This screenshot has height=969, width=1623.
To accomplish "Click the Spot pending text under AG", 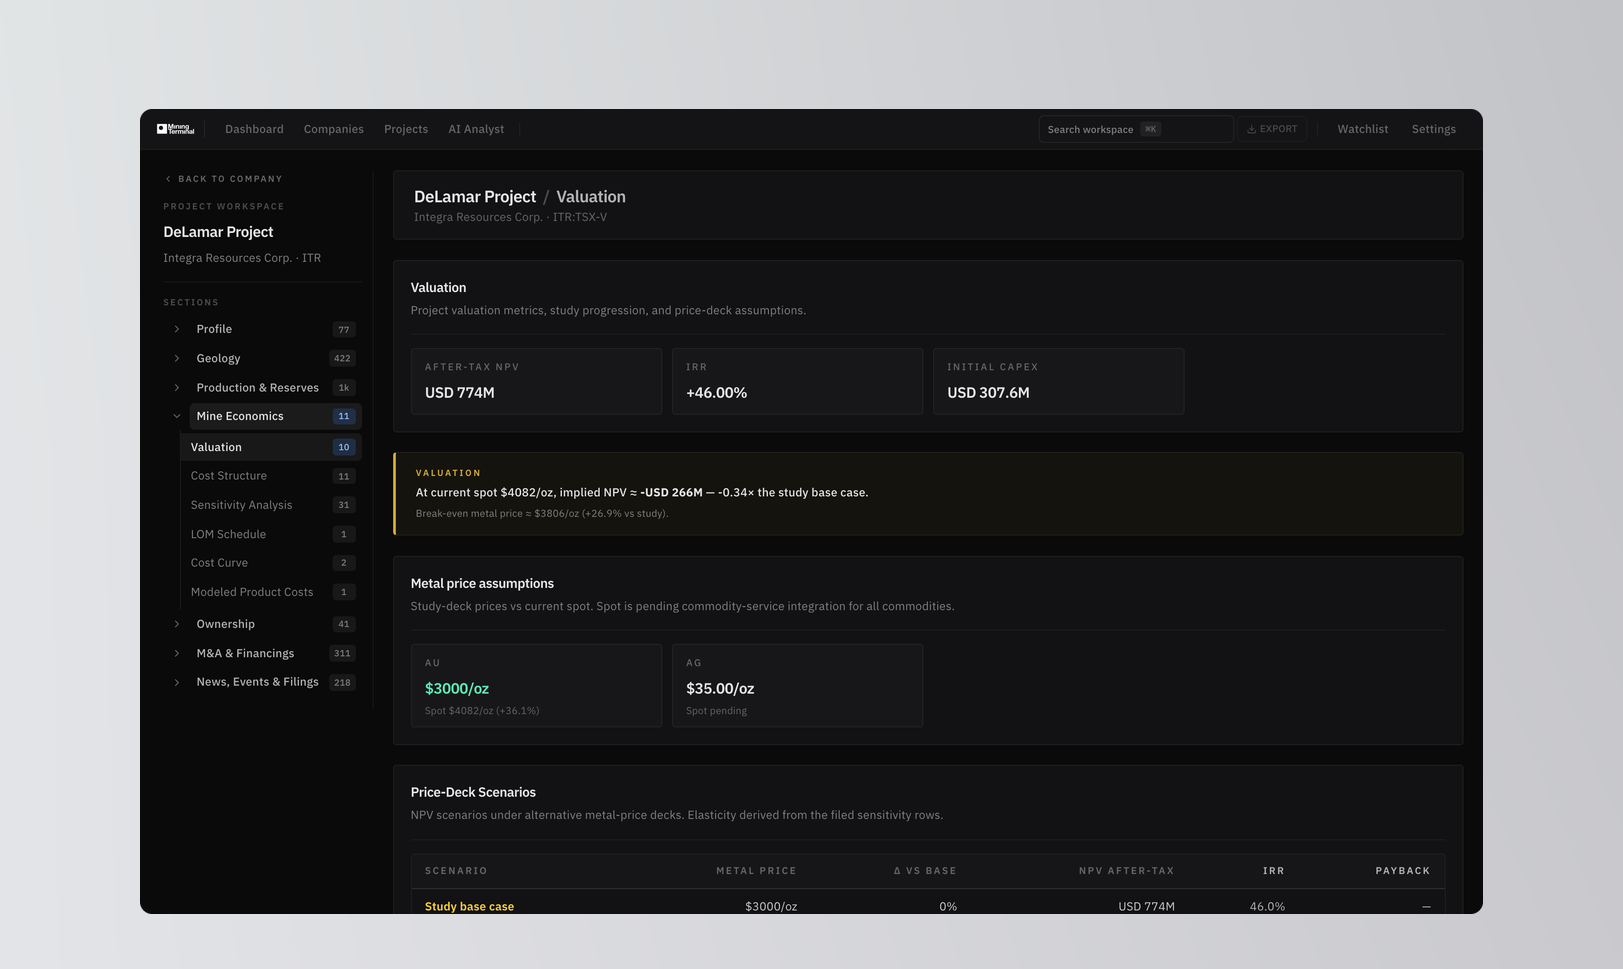I will 716,711.
